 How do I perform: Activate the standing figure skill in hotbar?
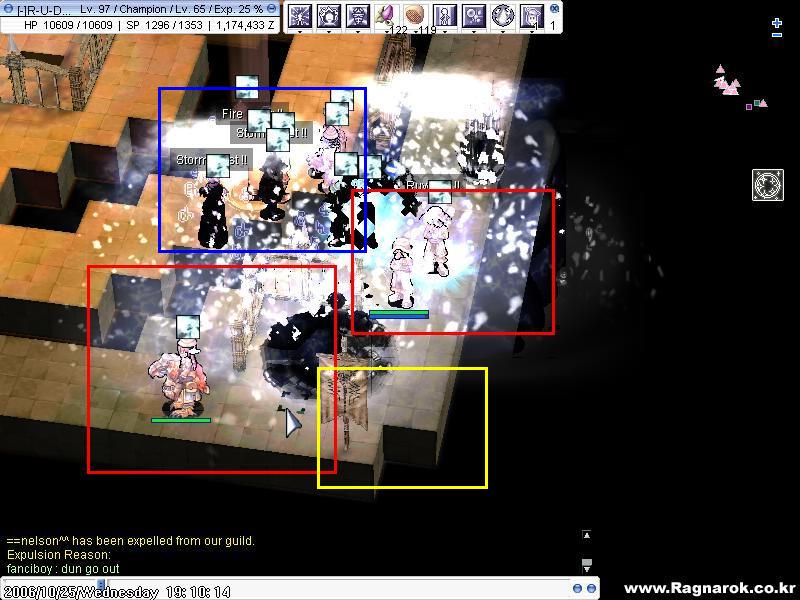click(x=444, y=15)
